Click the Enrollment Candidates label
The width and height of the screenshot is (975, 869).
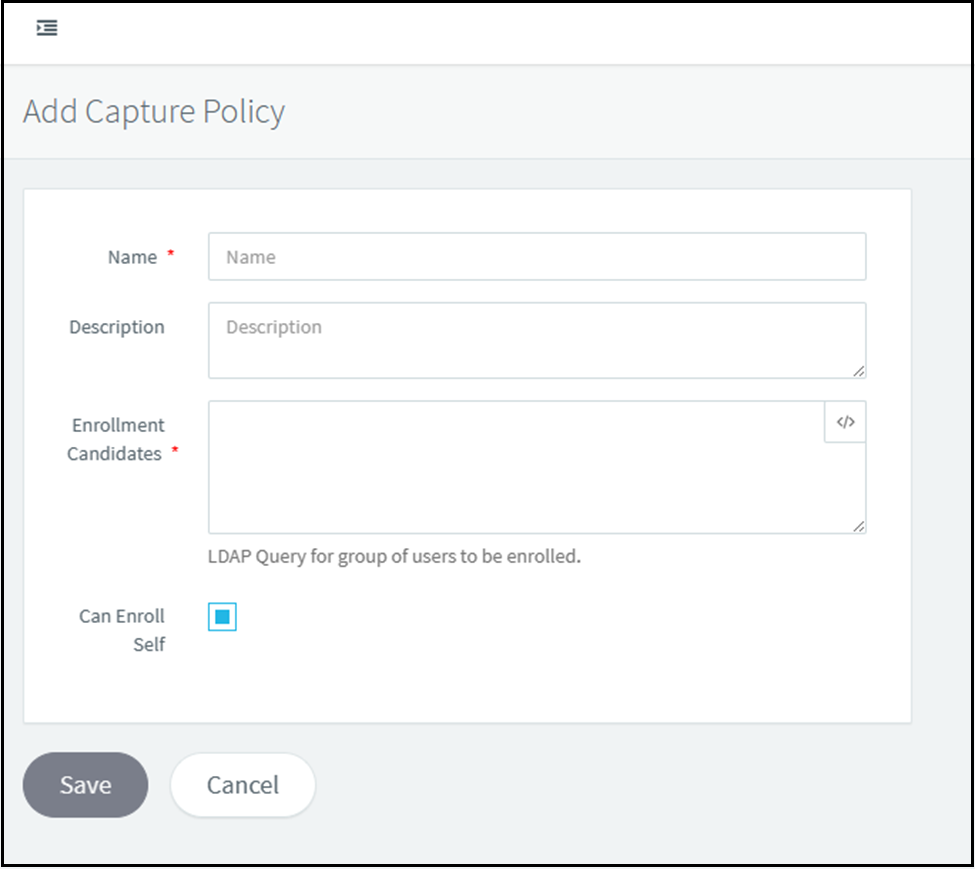(x=116, y=439)
